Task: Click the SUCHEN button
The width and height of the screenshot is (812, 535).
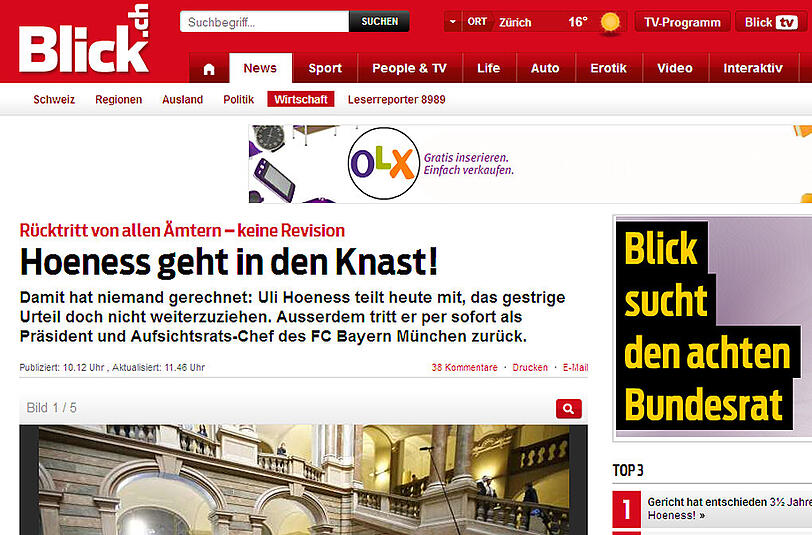Action: [379, 22]
